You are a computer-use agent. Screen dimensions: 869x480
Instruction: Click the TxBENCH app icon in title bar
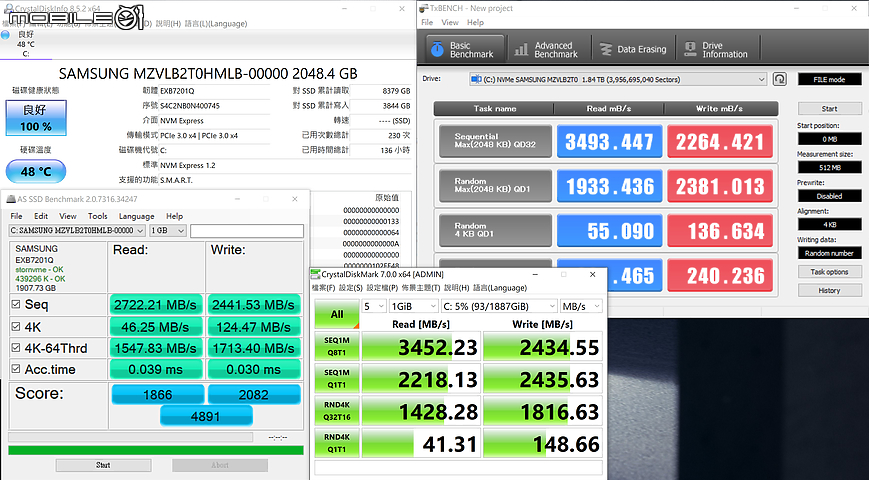coord(424,8)
